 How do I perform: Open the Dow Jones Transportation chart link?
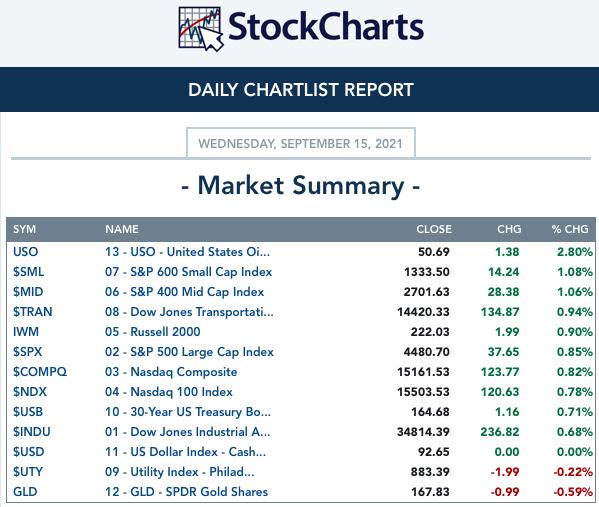pyautogui.click(x=189, y=312)
